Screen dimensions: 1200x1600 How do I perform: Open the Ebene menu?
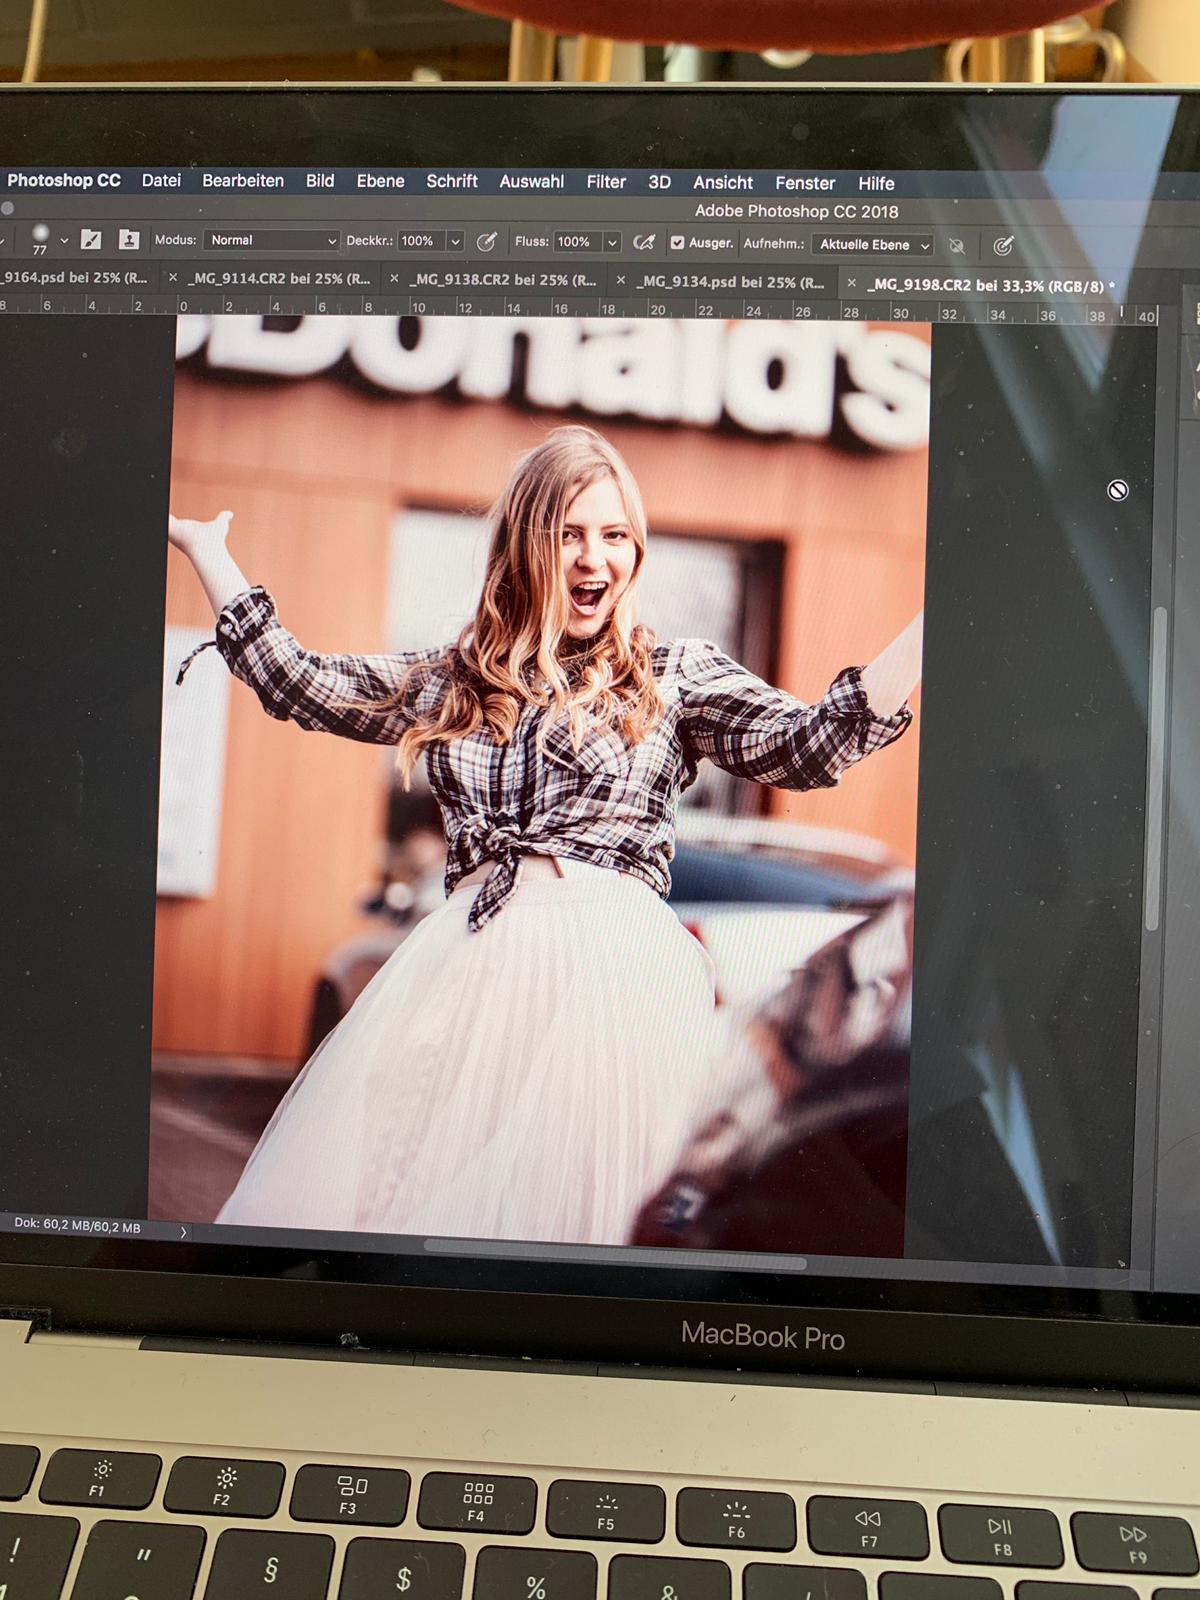point(380,181)
